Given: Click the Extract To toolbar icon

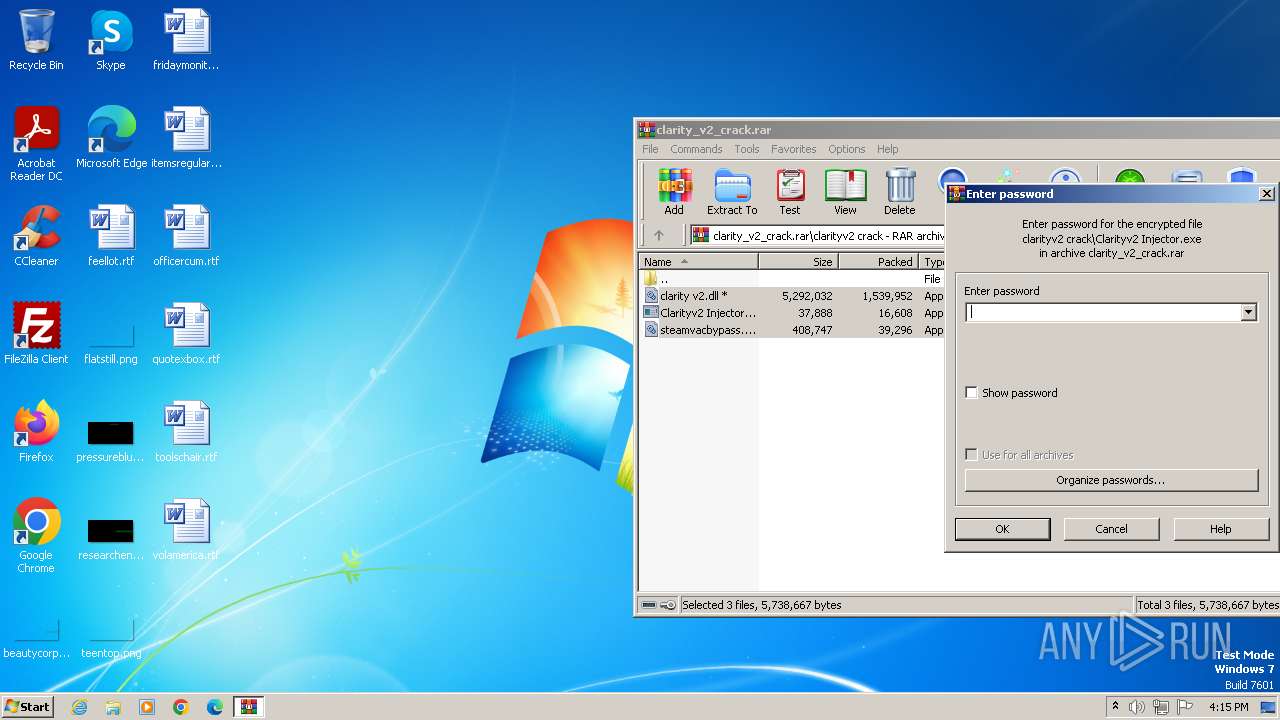Looking at the screenshot, I should [x=732, y=191].
